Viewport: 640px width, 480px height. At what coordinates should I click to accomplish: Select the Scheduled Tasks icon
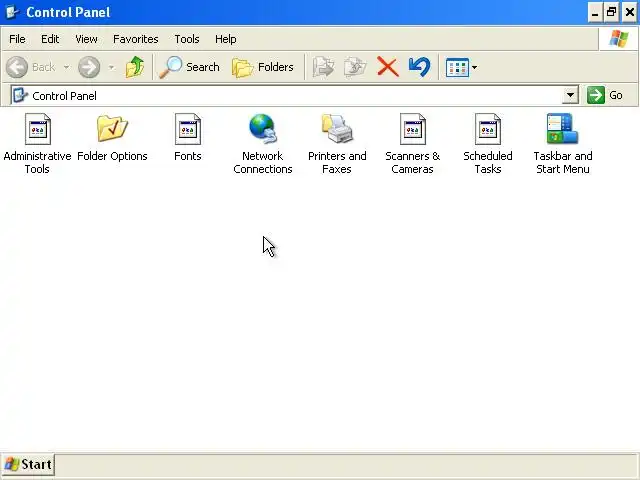[488, 129]
